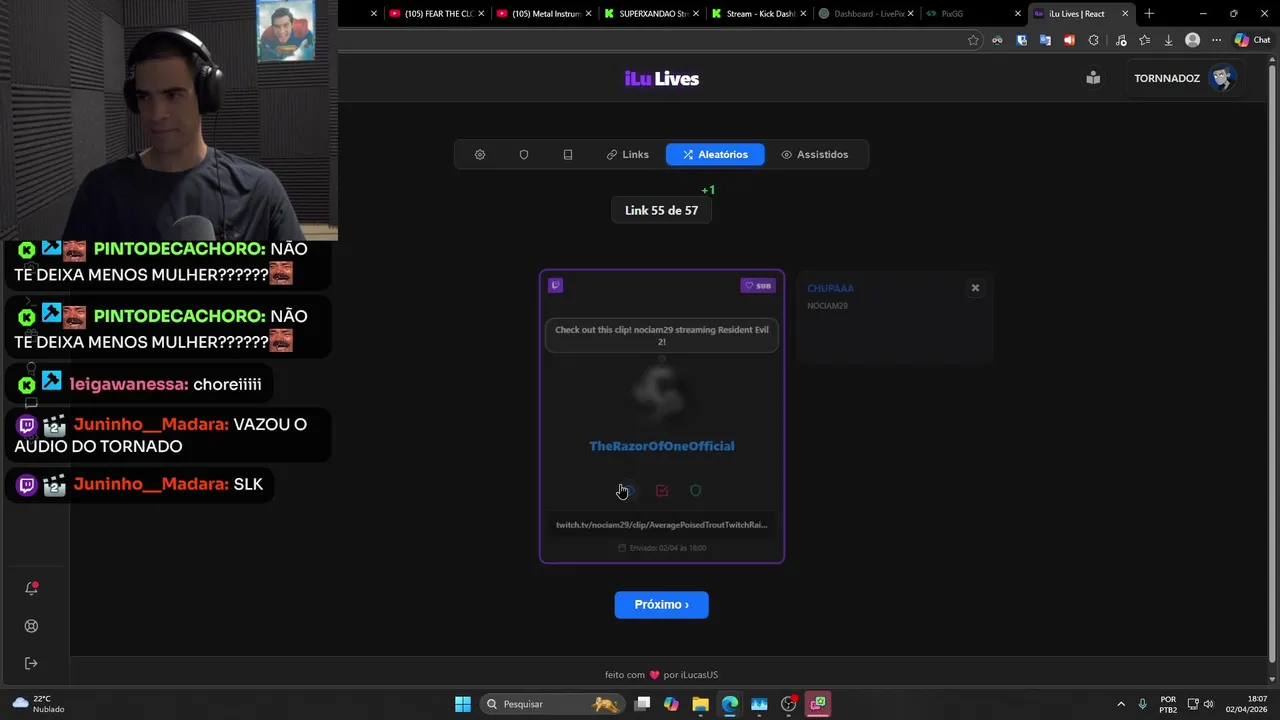Click the Próximo button
Screen dimensions: 1280x720
(661, 605)
